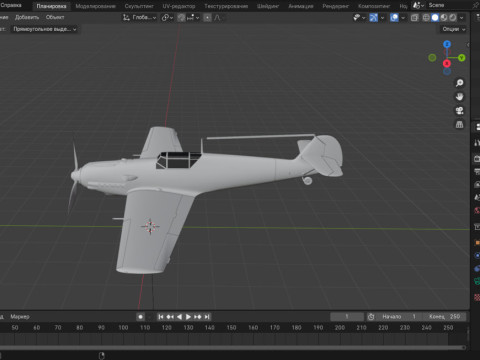Screen dimensions: 480x360
Task: Open the Render properties tab icon
Action: (477, 159)
